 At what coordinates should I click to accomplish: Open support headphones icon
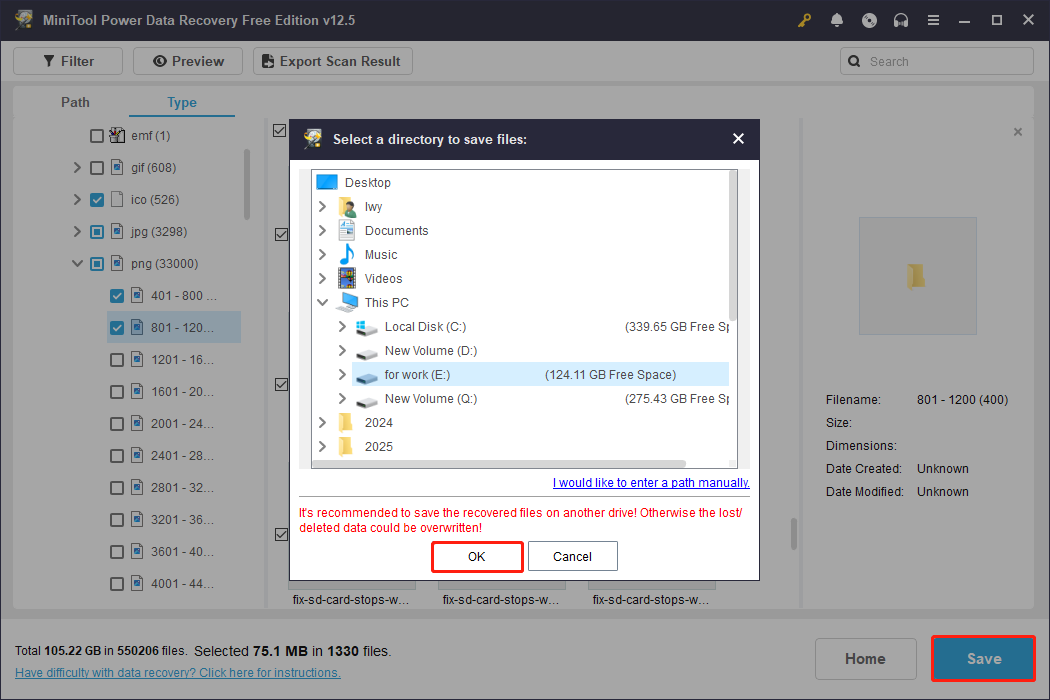pos(901,20)
